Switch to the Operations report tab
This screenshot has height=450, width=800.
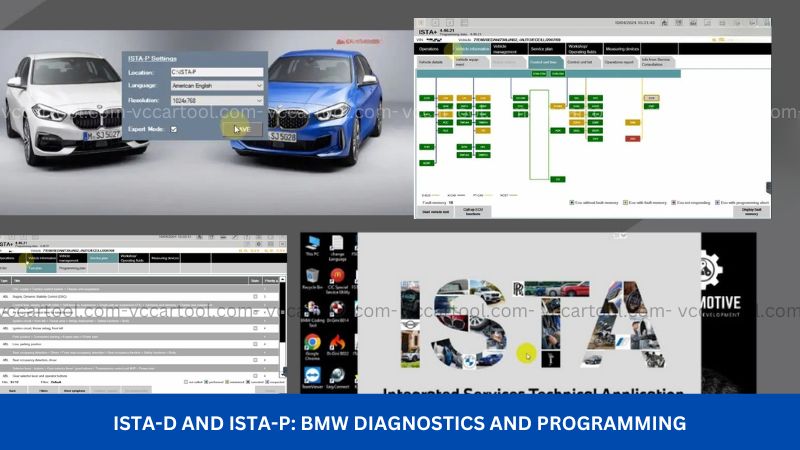[x=619, y=62]
